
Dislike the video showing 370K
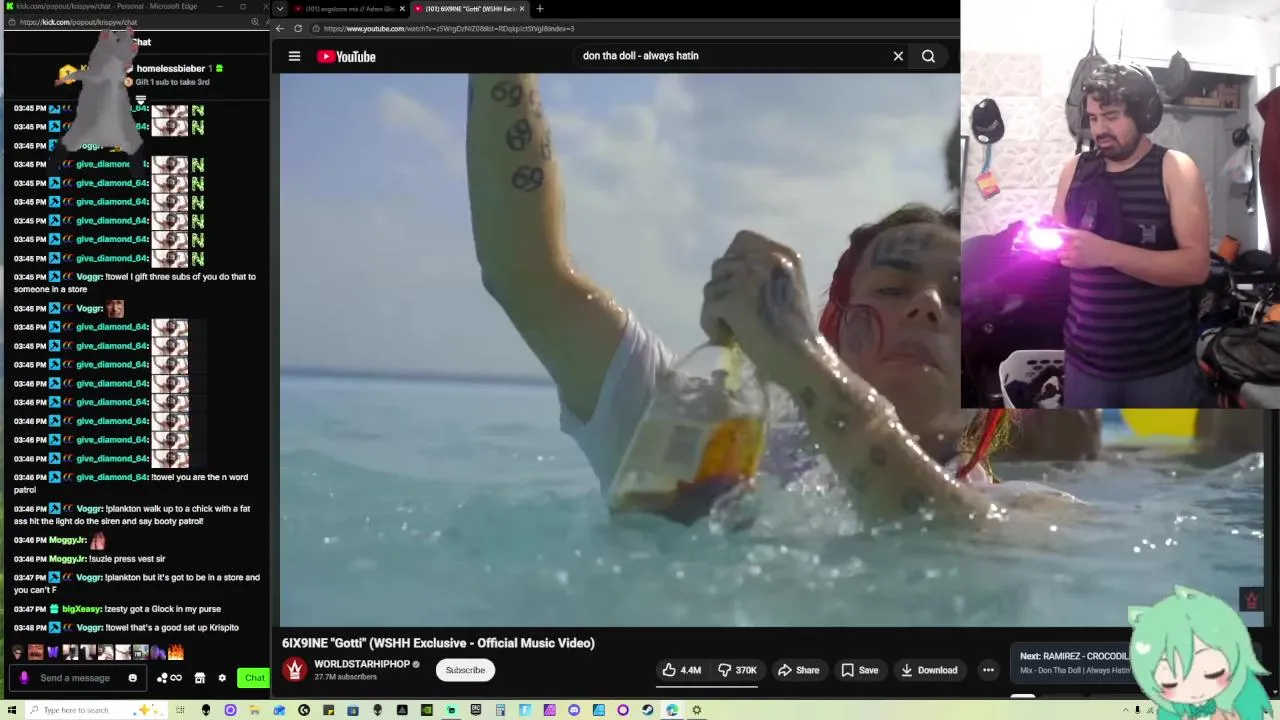coord(737,670)
